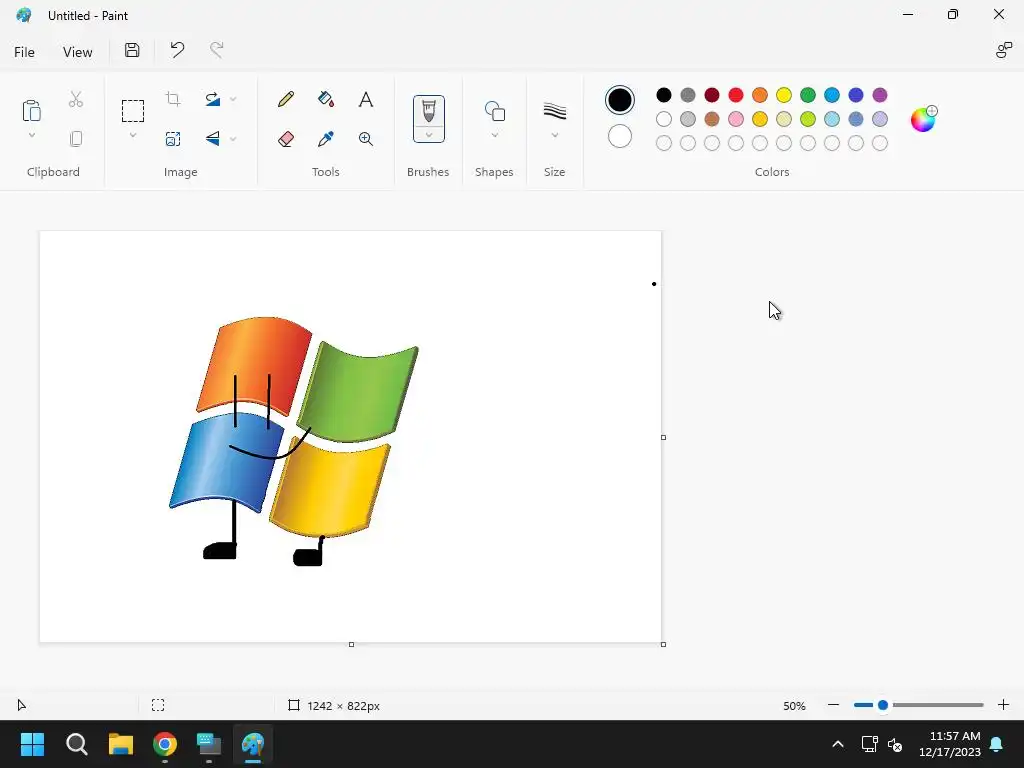Pick the turquoise blue swatch in top row
1024x768 pixels.
pos(832,95)
